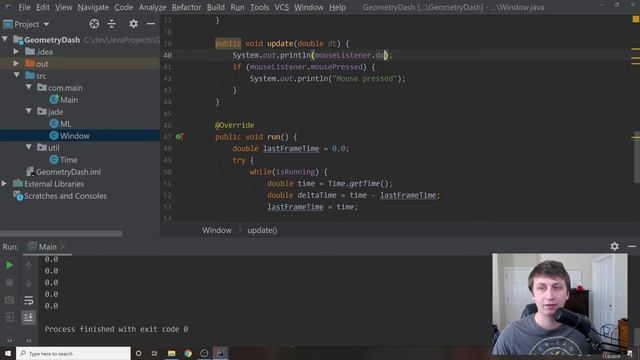Click the yellow inspection indicator at editor top
640x360 pixels.
pyautogui.click(x=636, y=19)
